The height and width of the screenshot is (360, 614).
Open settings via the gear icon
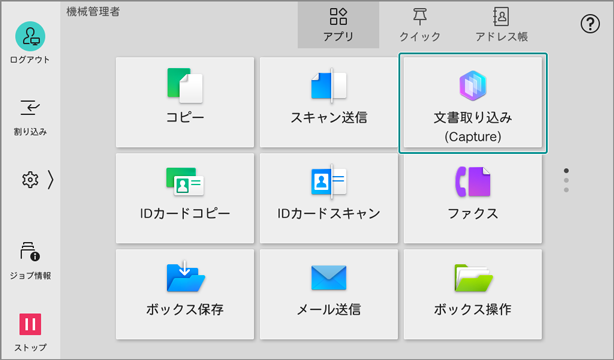tap(30, 180)
